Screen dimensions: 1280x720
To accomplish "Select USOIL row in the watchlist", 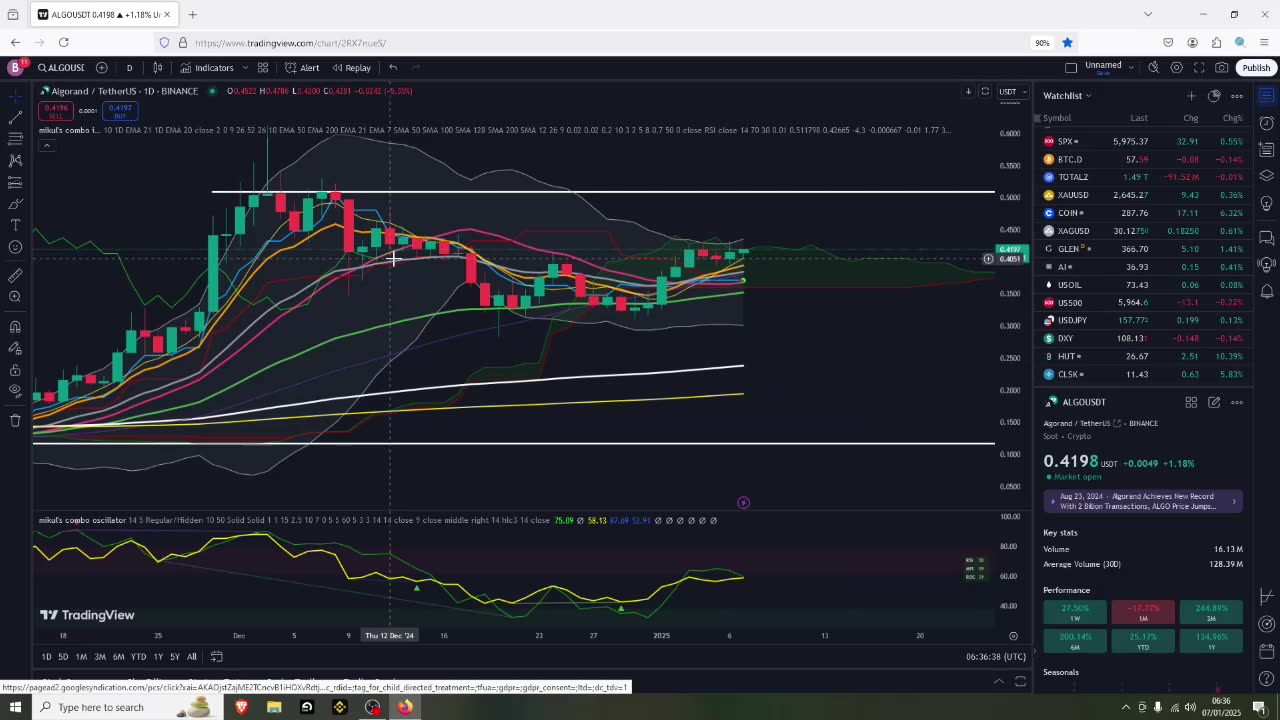I will pyautogui.click(x=1143, y=285).
